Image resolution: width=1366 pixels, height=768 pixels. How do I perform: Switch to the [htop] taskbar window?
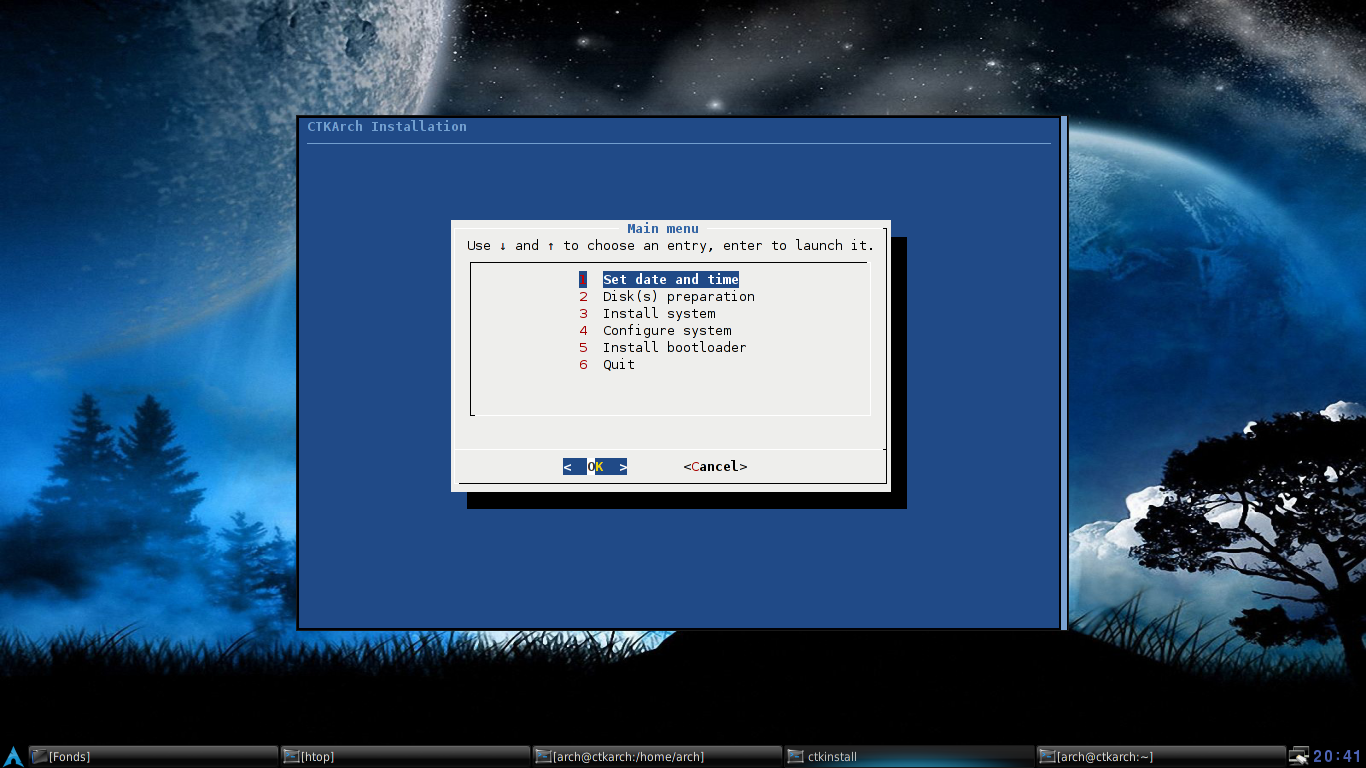click(x=405, y=756)
